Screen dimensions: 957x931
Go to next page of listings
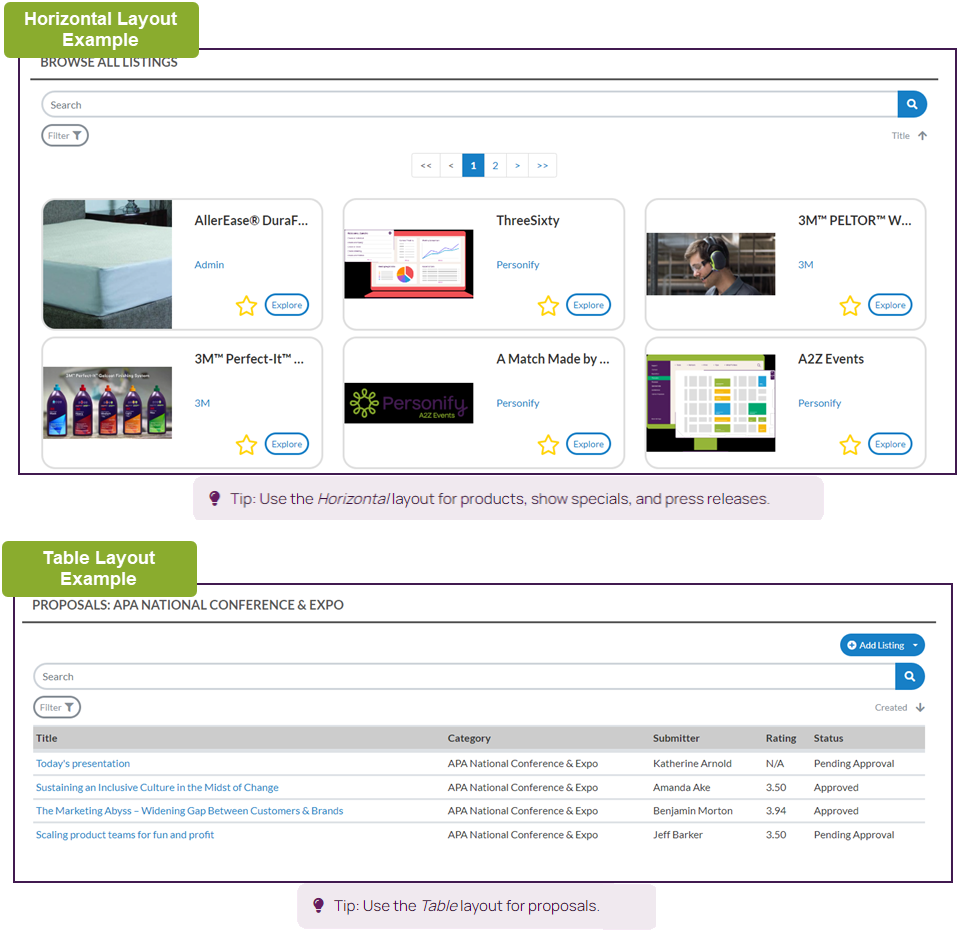click(517, 165)
